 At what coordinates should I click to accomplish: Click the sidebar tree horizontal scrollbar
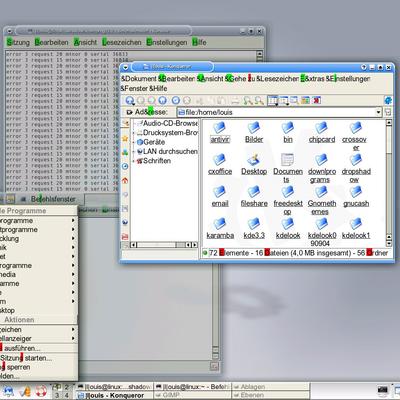165,245
